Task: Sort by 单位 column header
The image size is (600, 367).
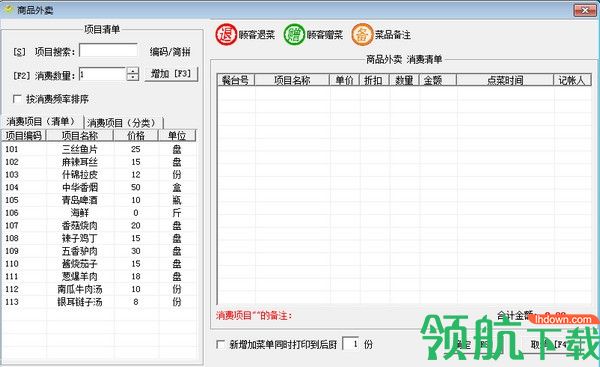Action: (x=177, y=135)
